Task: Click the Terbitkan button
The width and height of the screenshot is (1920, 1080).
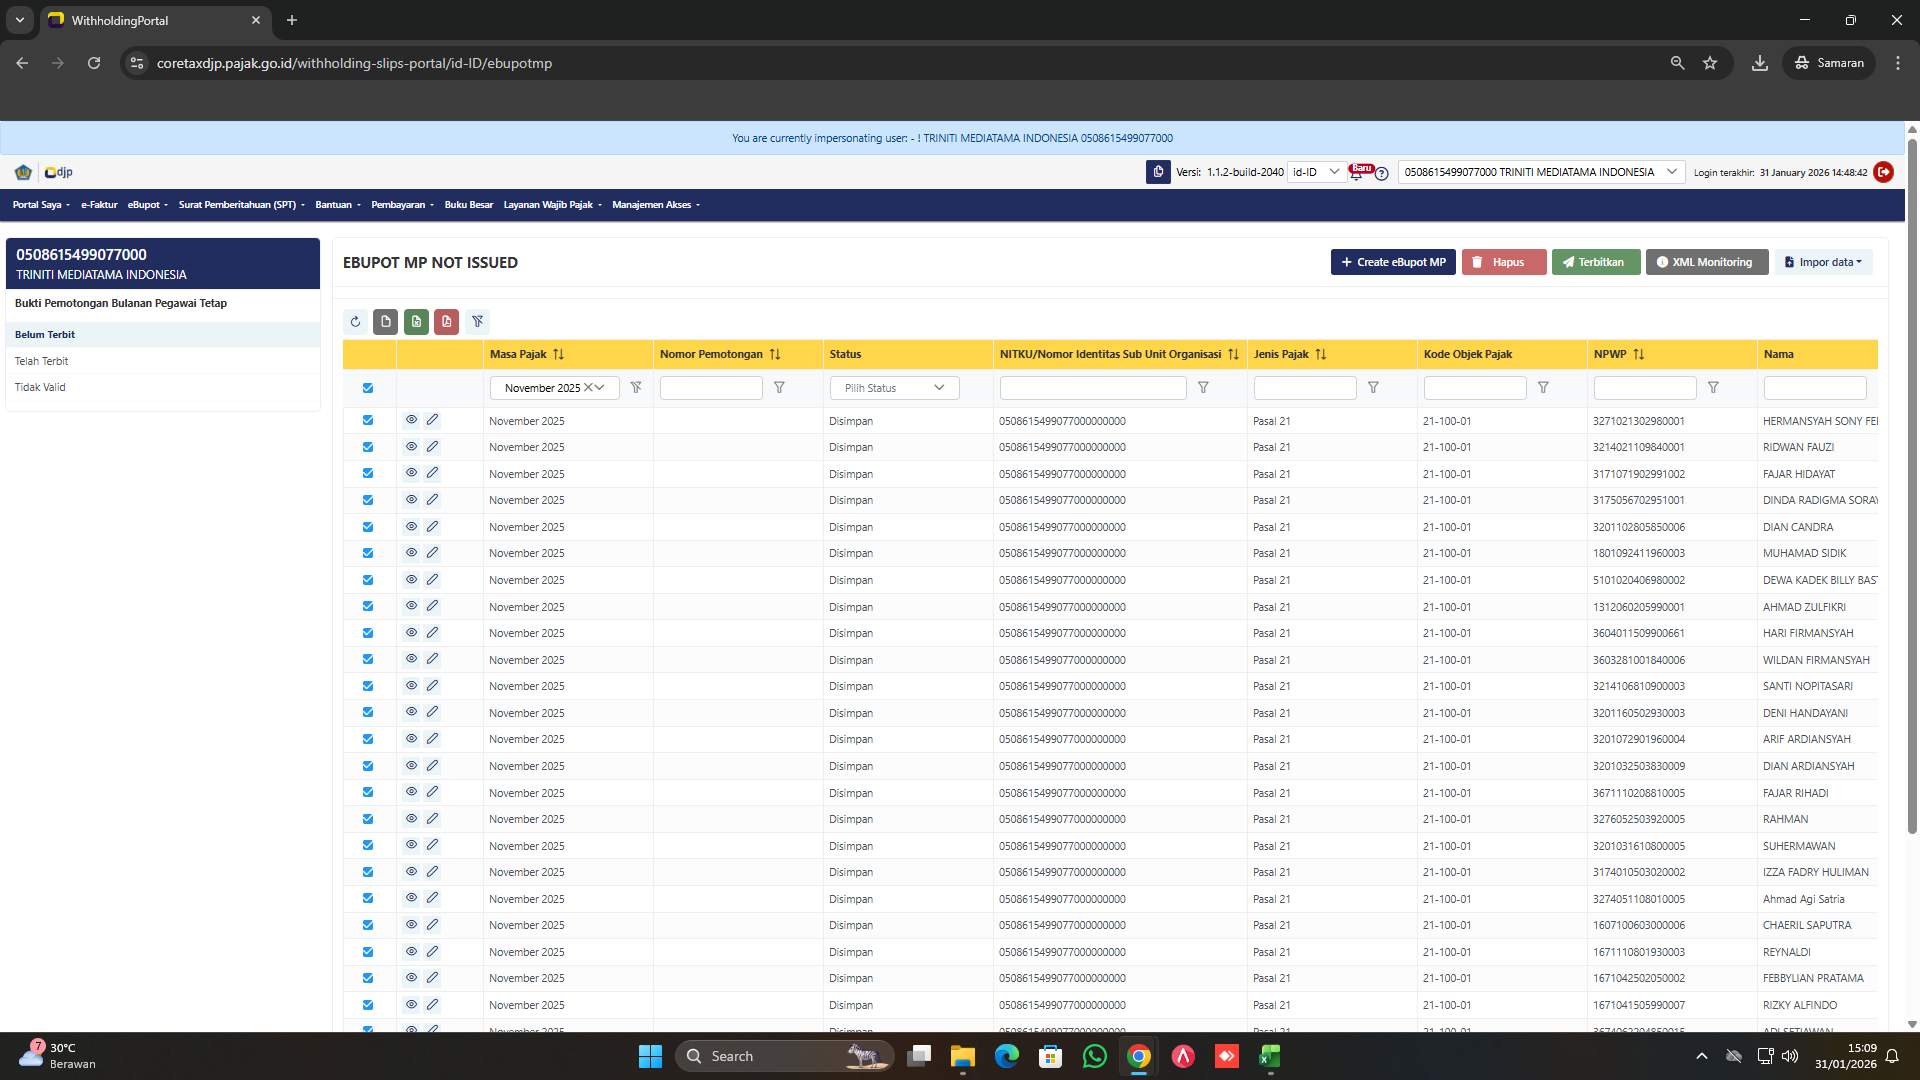Action: (1596, 262)
